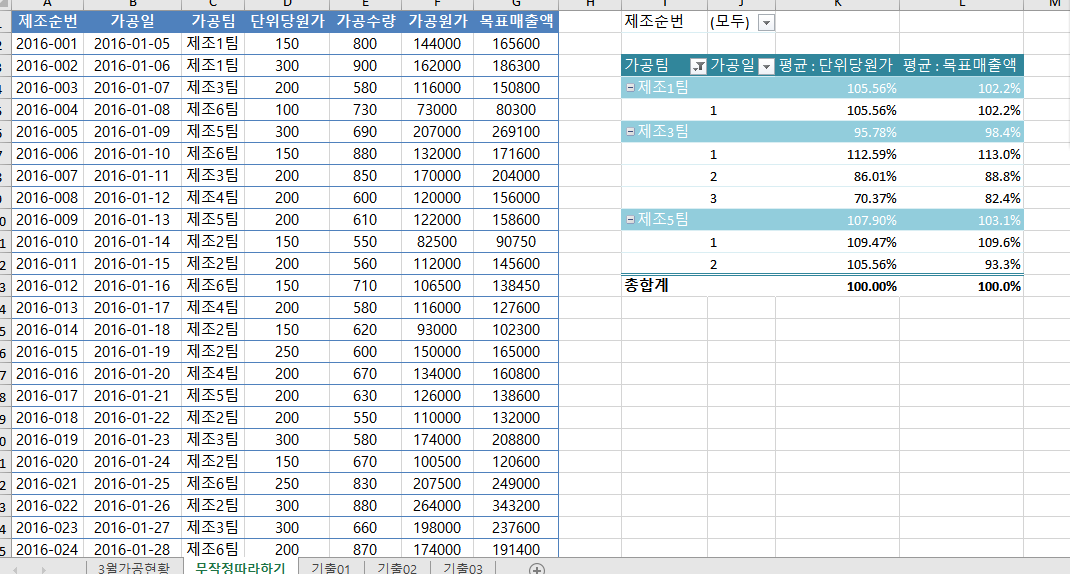Click the add new sheet plus icon
1070x574 pixels.
[x=537, y=569]
